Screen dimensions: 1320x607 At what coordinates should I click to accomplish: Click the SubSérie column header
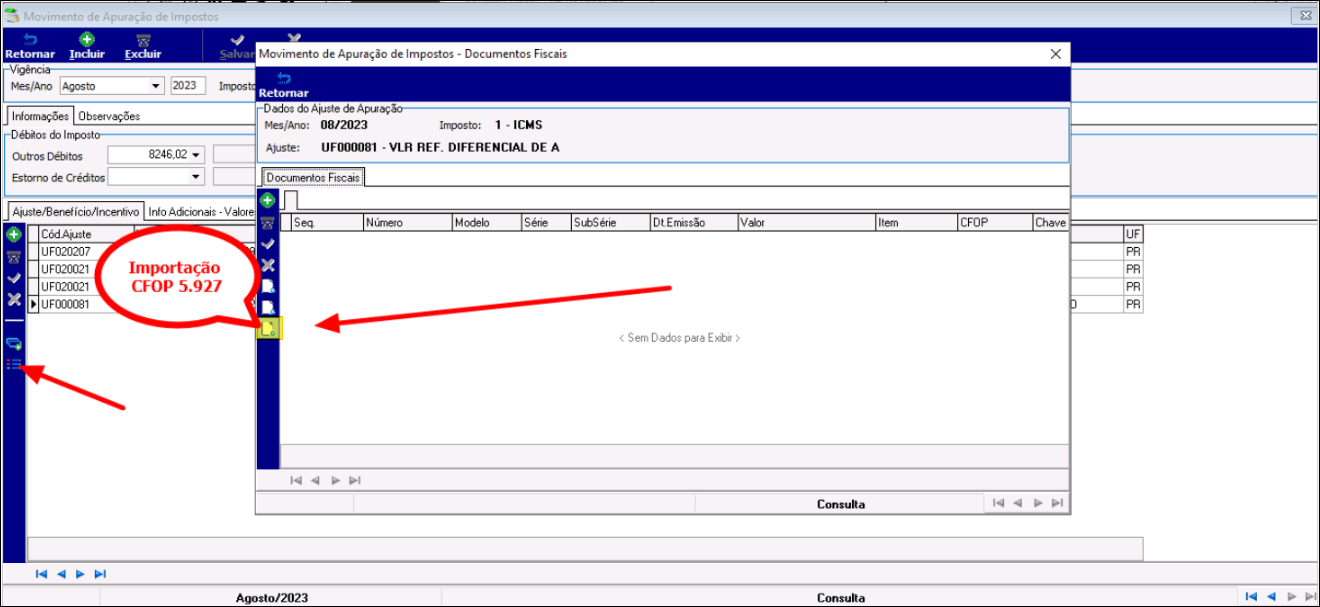coord(609,223)
